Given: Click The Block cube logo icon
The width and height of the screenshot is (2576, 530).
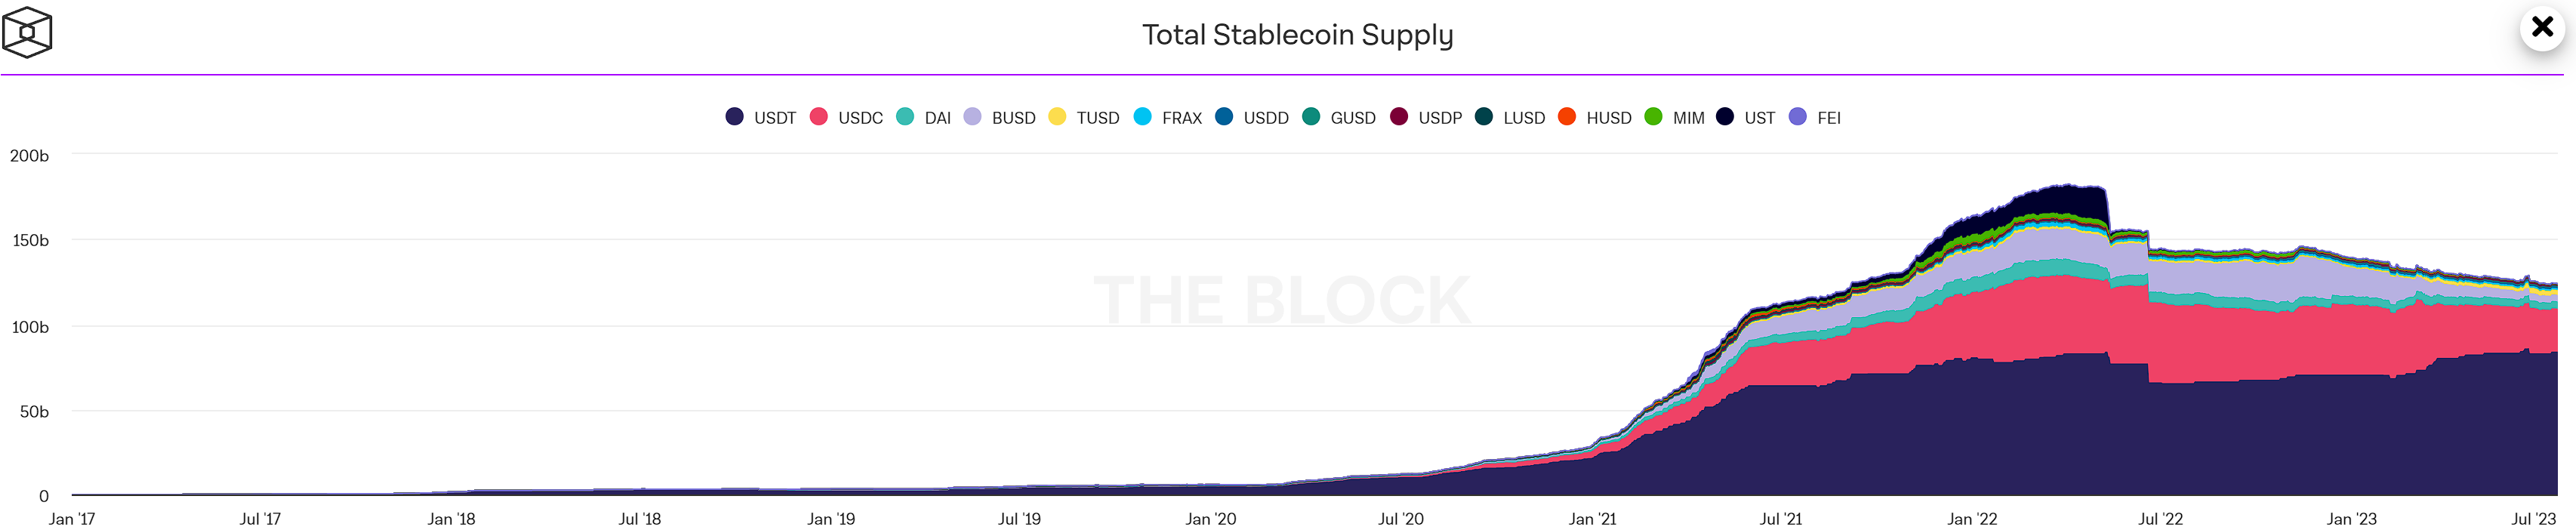Looking at the screenshot, I should click(x=27, y=32).
